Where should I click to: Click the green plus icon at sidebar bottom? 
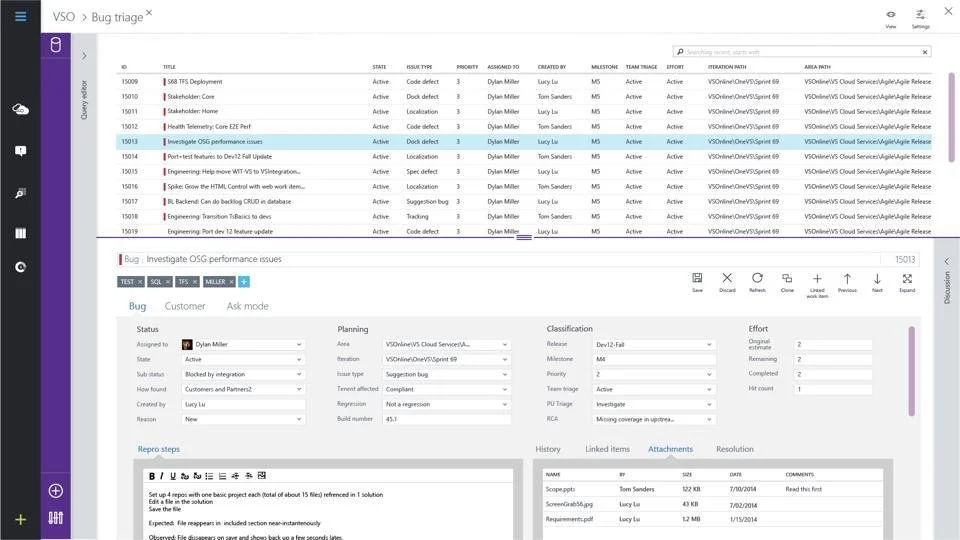(20, 520)
